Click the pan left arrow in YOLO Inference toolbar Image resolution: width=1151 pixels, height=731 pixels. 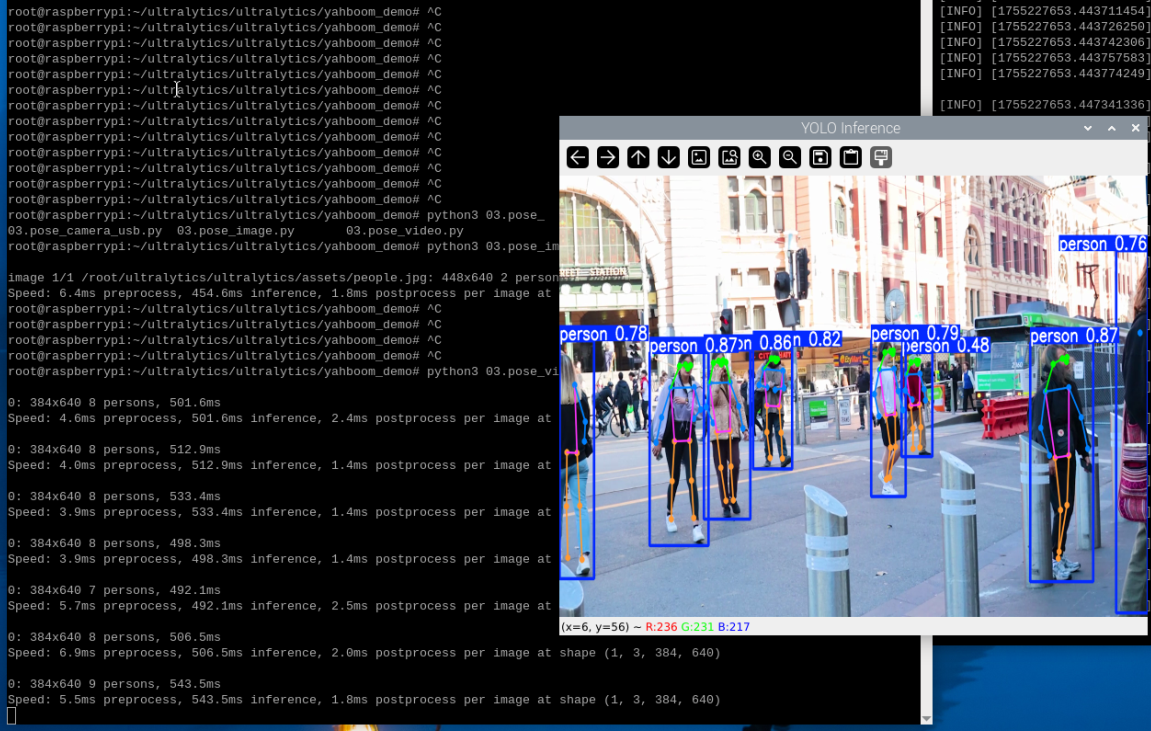(x=578, y=157)
